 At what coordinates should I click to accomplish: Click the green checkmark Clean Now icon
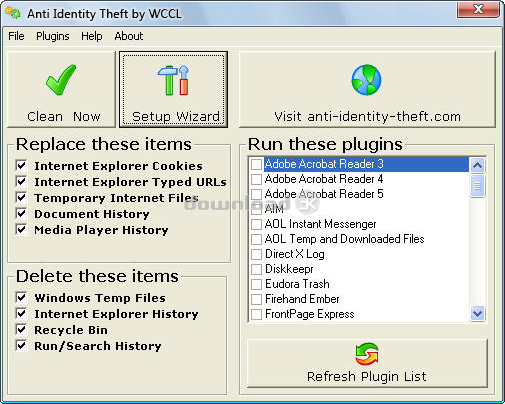click(61, 80)
